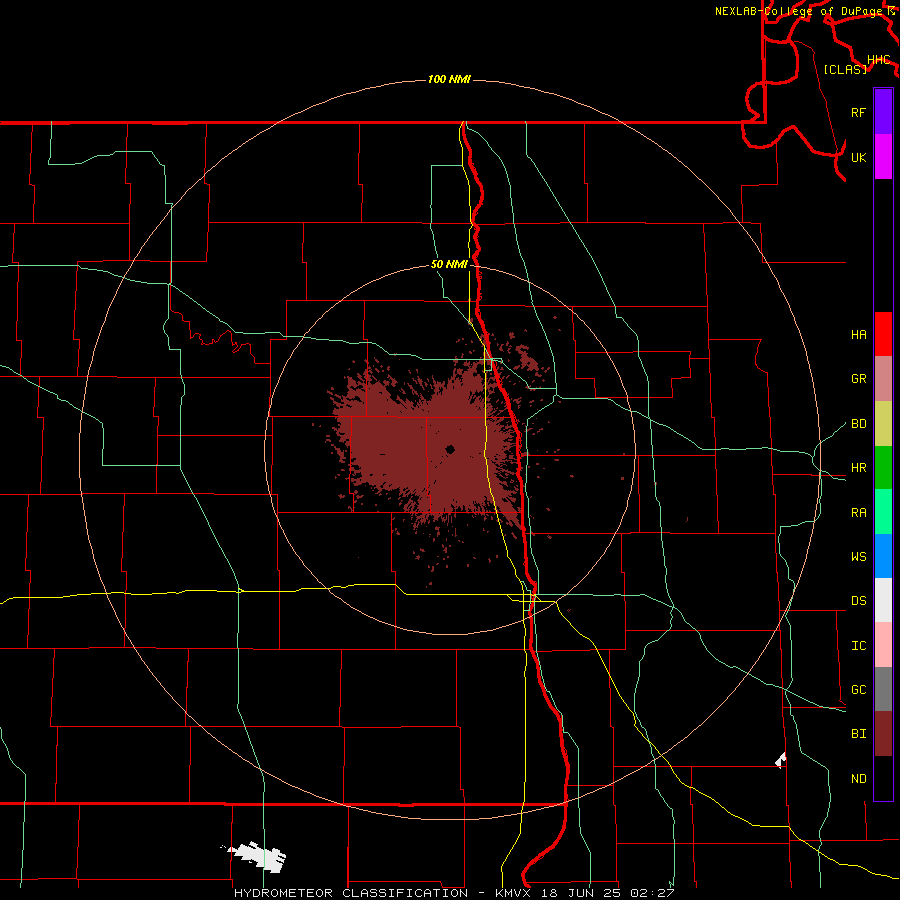Select the "RA" legend label
This screenshot has width=900, height=900.
tap(858, 513)
